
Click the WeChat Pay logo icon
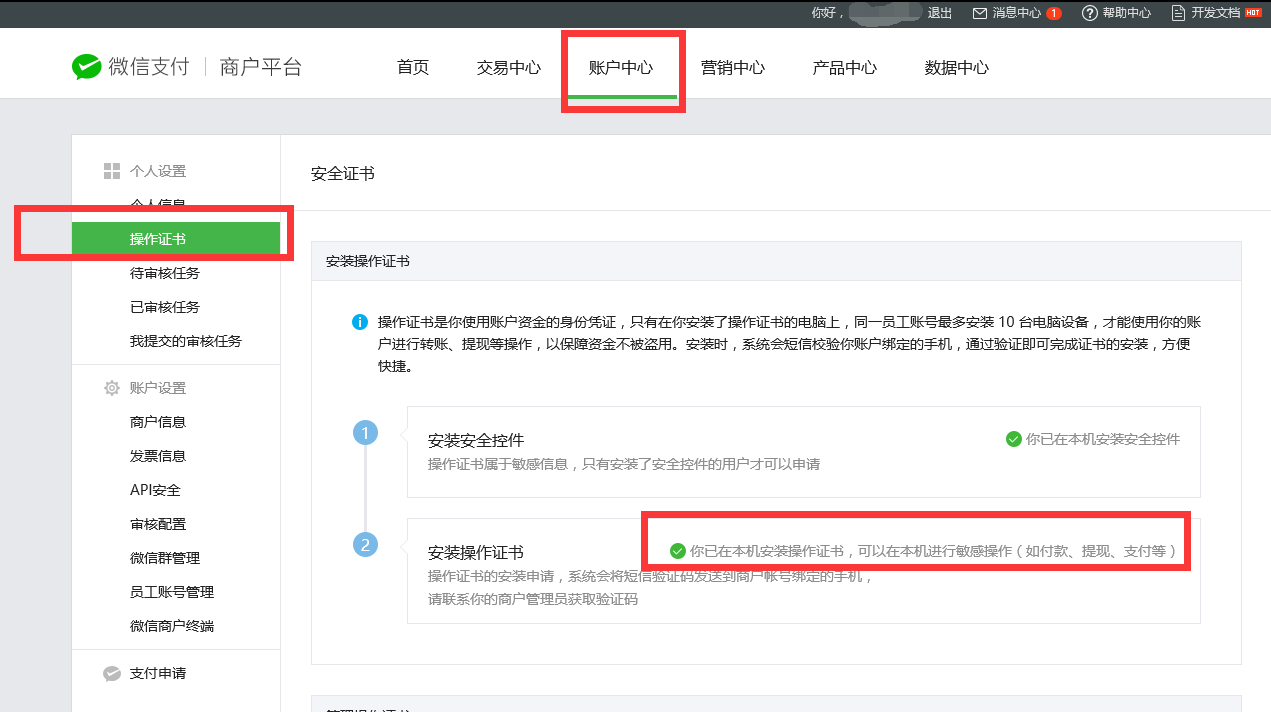pos(87,67)
